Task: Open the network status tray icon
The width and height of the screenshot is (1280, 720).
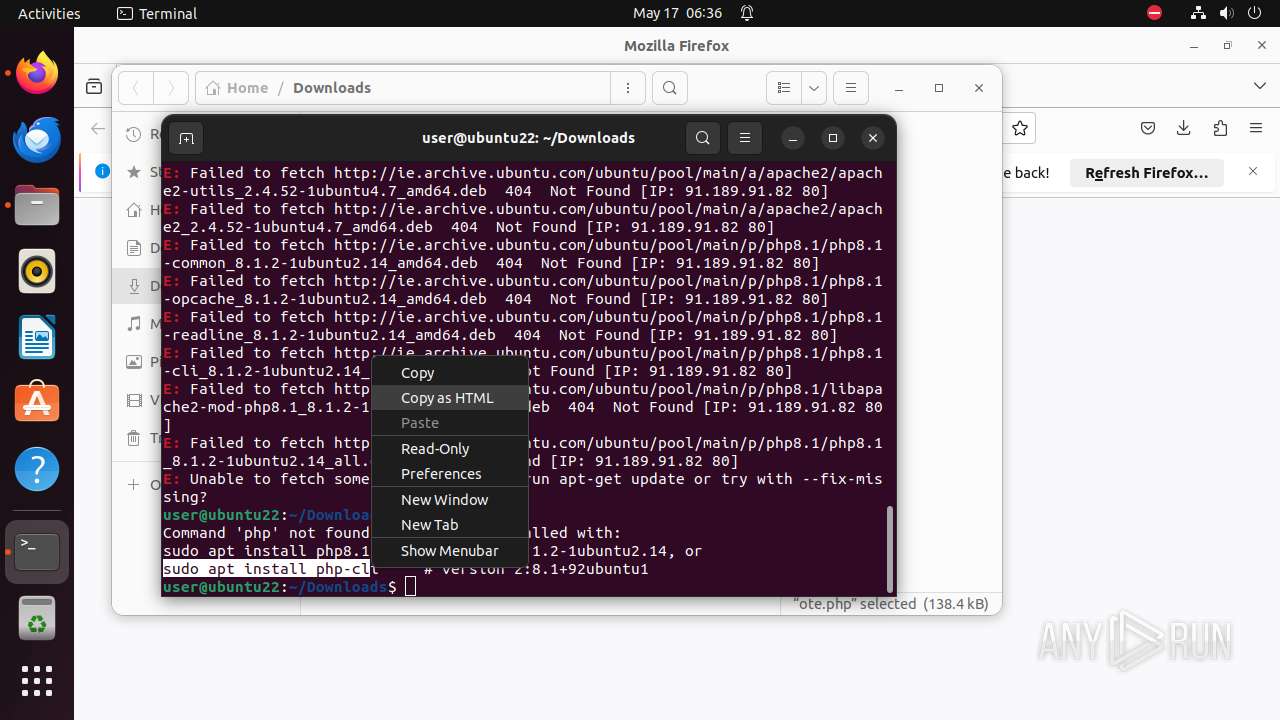Action: [1198, 13]
